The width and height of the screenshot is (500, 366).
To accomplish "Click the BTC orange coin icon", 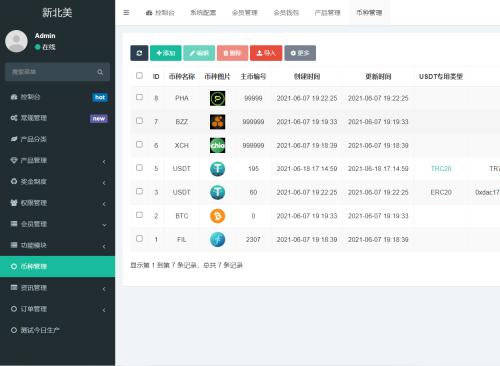I will click(217, 216).
